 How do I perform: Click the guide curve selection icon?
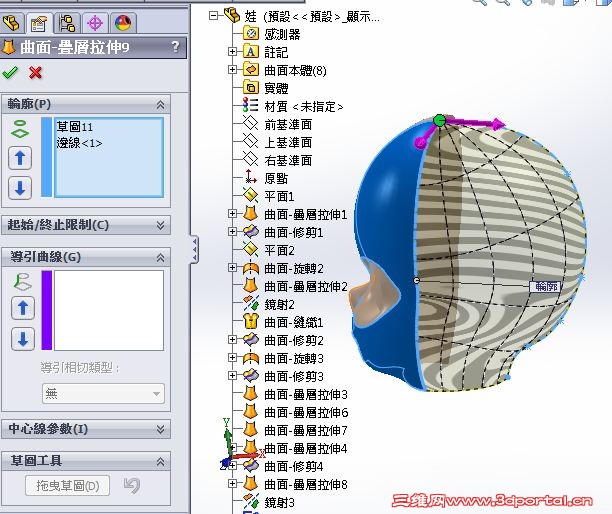[22, 281]
